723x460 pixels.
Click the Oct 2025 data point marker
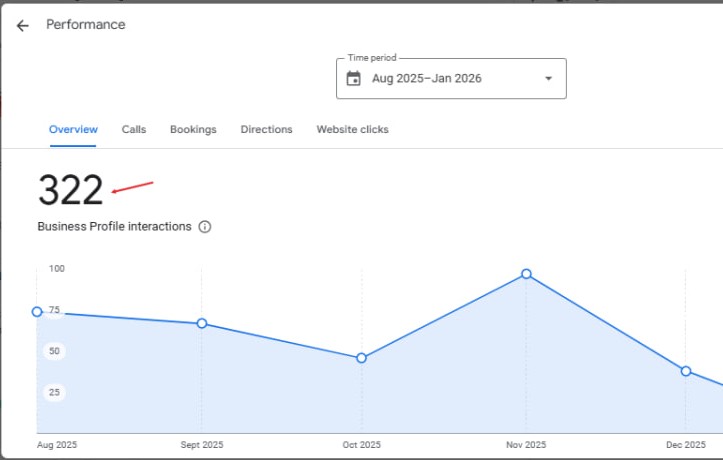(x=361, y=358)
